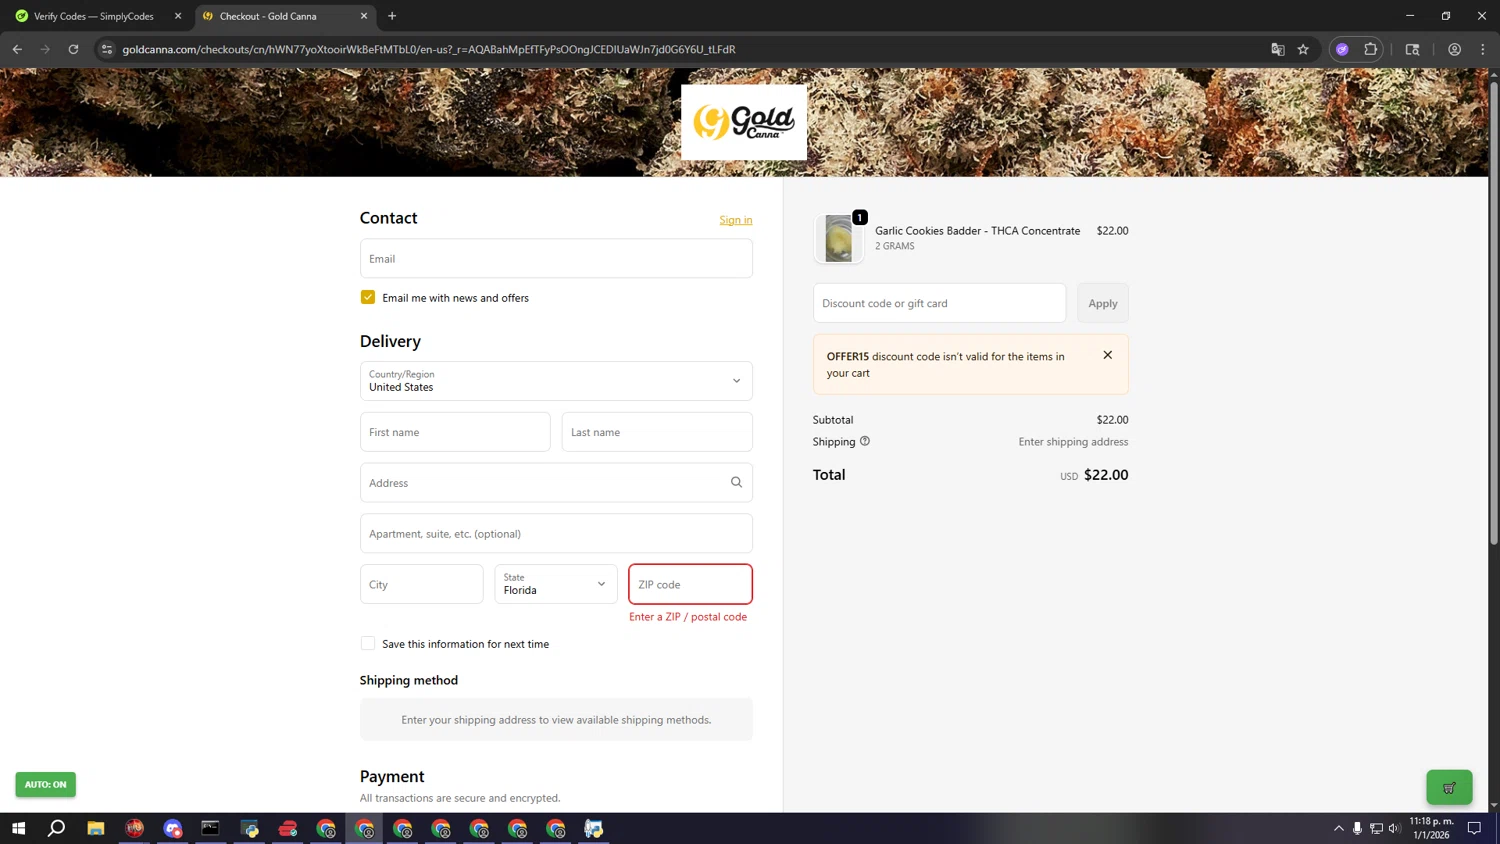Open Chrome's three-dot menu
Screen dimensions: 1500x844
(x=1483, y=49)
